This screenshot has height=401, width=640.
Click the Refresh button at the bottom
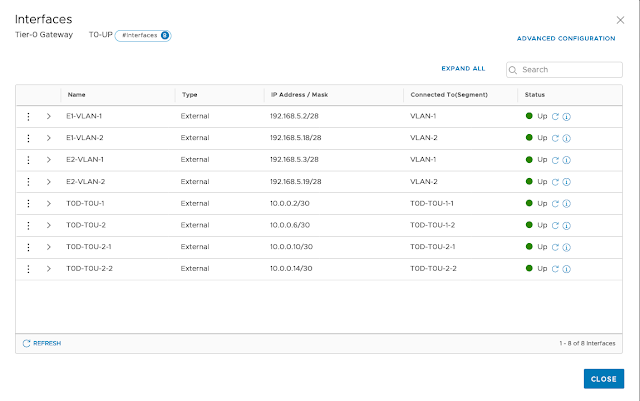pos(42,343)
